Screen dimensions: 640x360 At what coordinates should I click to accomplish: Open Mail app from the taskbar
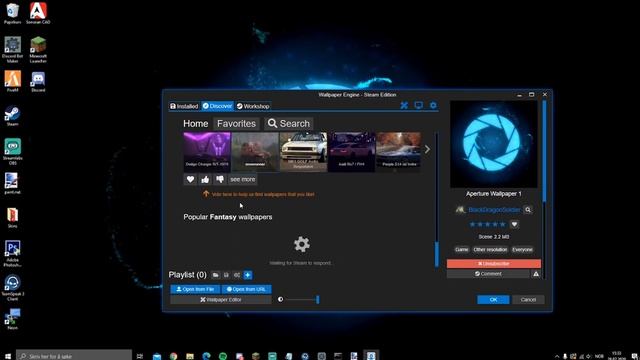157,356
